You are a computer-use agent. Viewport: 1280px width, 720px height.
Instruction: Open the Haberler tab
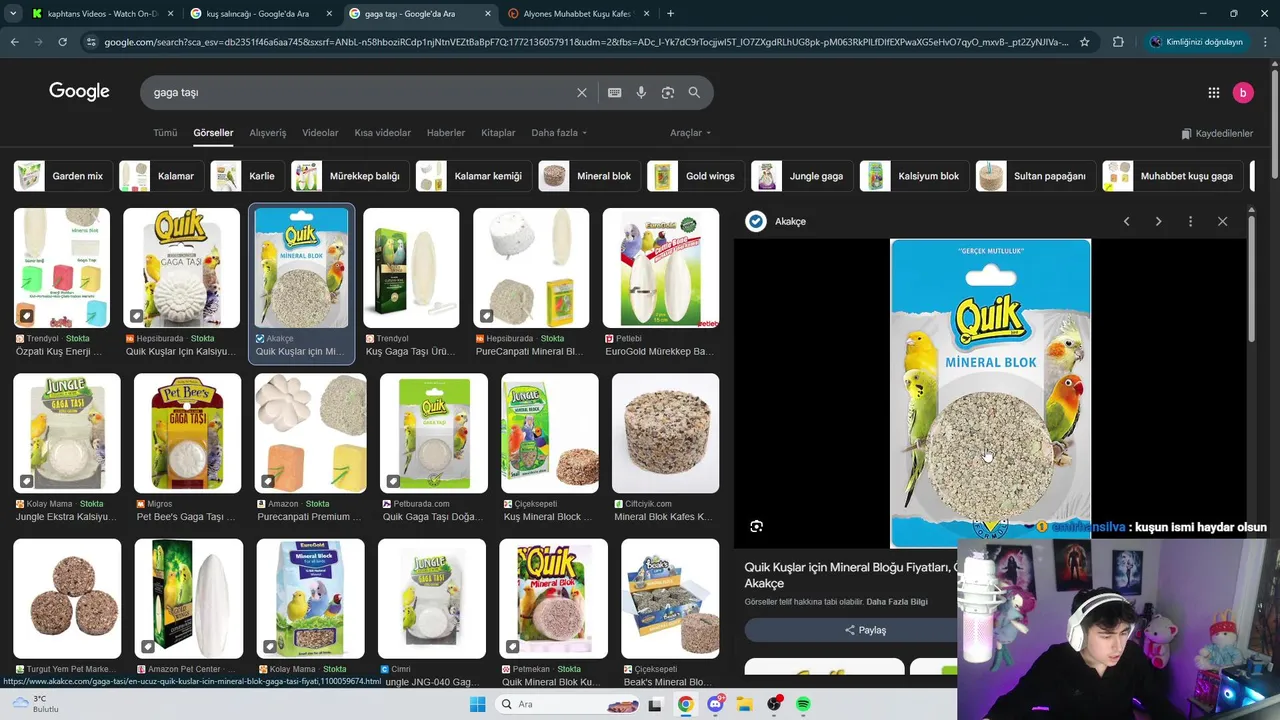tap(446, 133)
